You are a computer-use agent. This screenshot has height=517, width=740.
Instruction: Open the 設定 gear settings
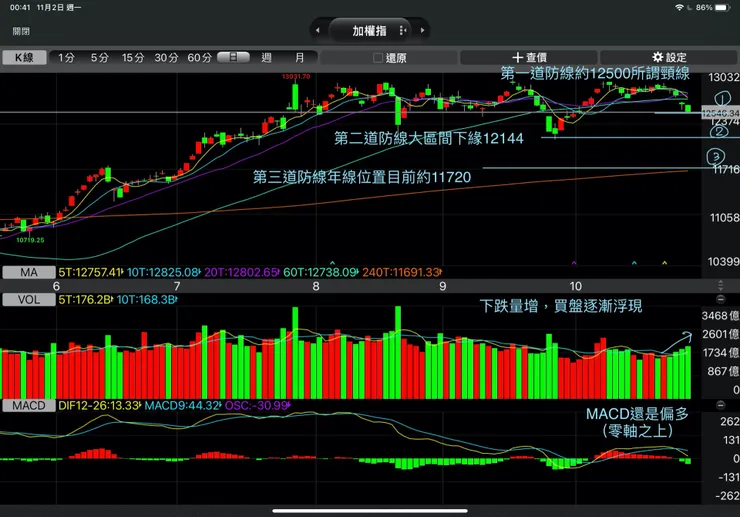point(669,58)
